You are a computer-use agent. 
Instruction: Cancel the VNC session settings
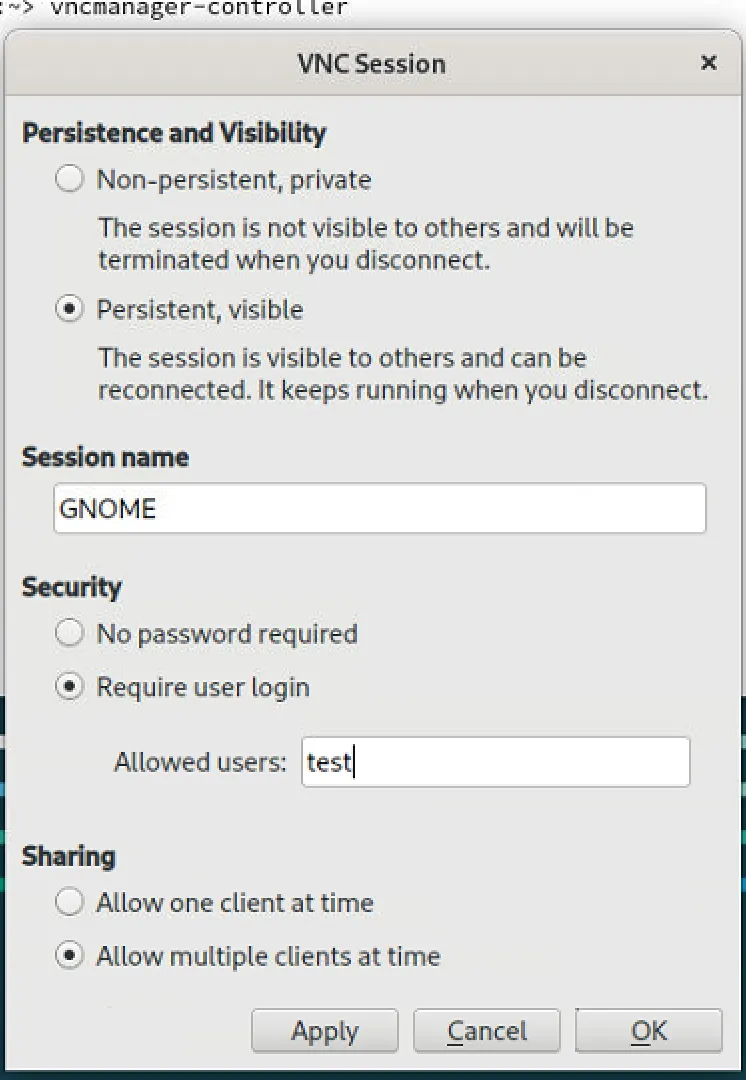tap(486, 1031)
